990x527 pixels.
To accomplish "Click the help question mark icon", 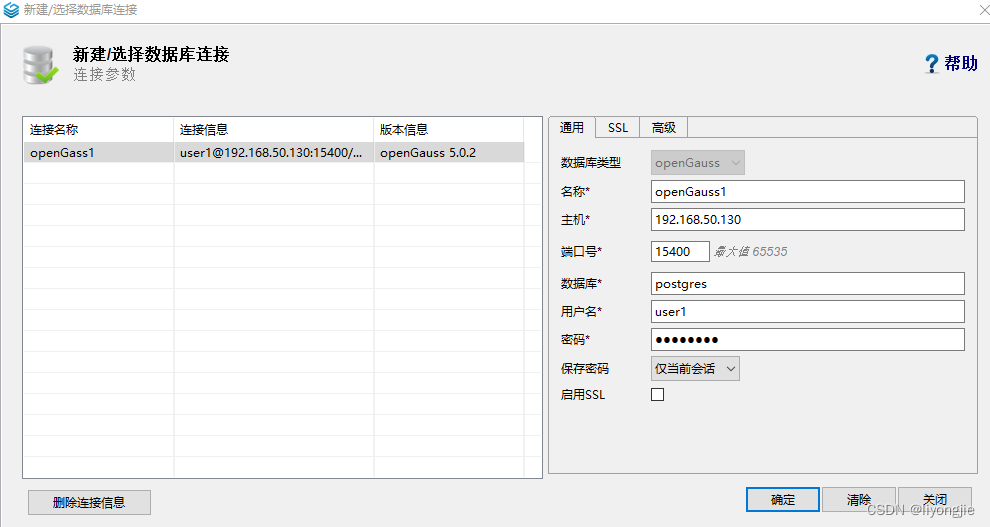I will (931, 63).
